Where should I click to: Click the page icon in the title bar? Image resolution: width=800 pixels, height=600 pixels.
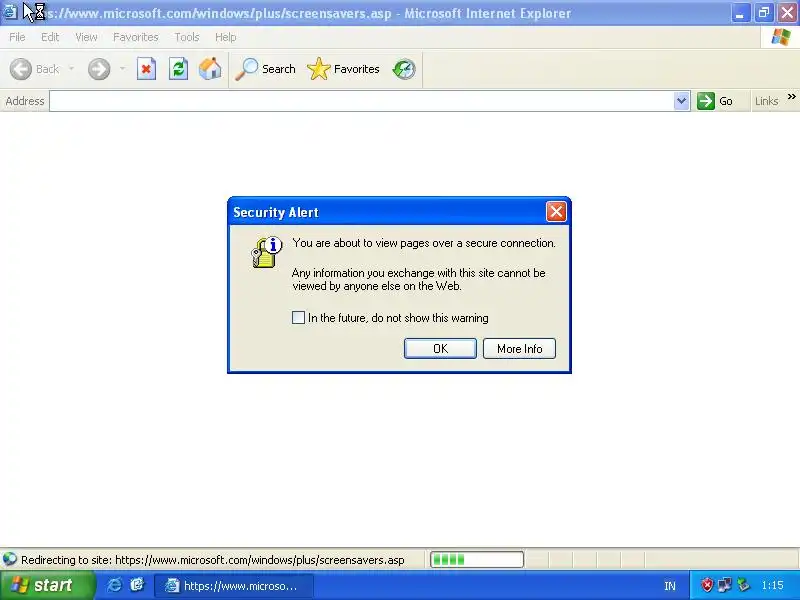10,12
